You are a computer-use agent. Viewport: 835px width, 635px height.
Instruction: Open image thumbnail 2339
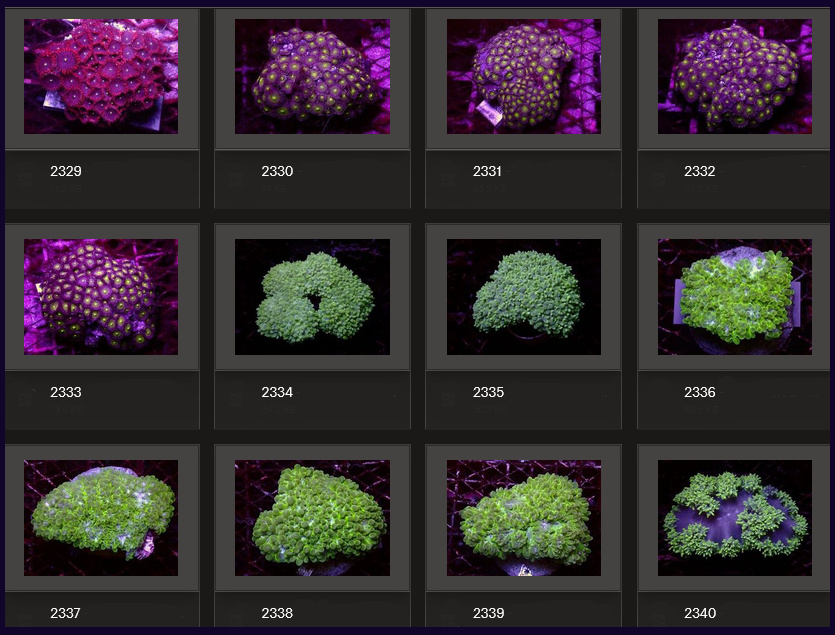coord(524,518)
